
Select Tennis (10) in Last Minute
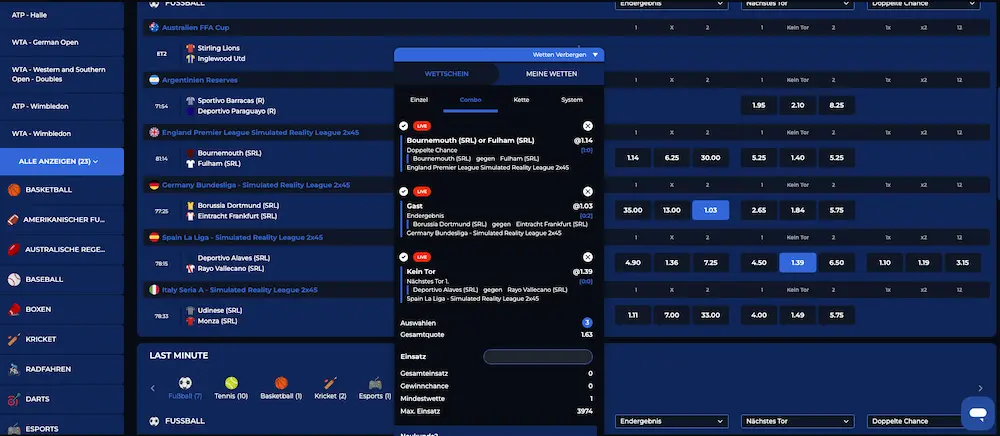point(231,388)
